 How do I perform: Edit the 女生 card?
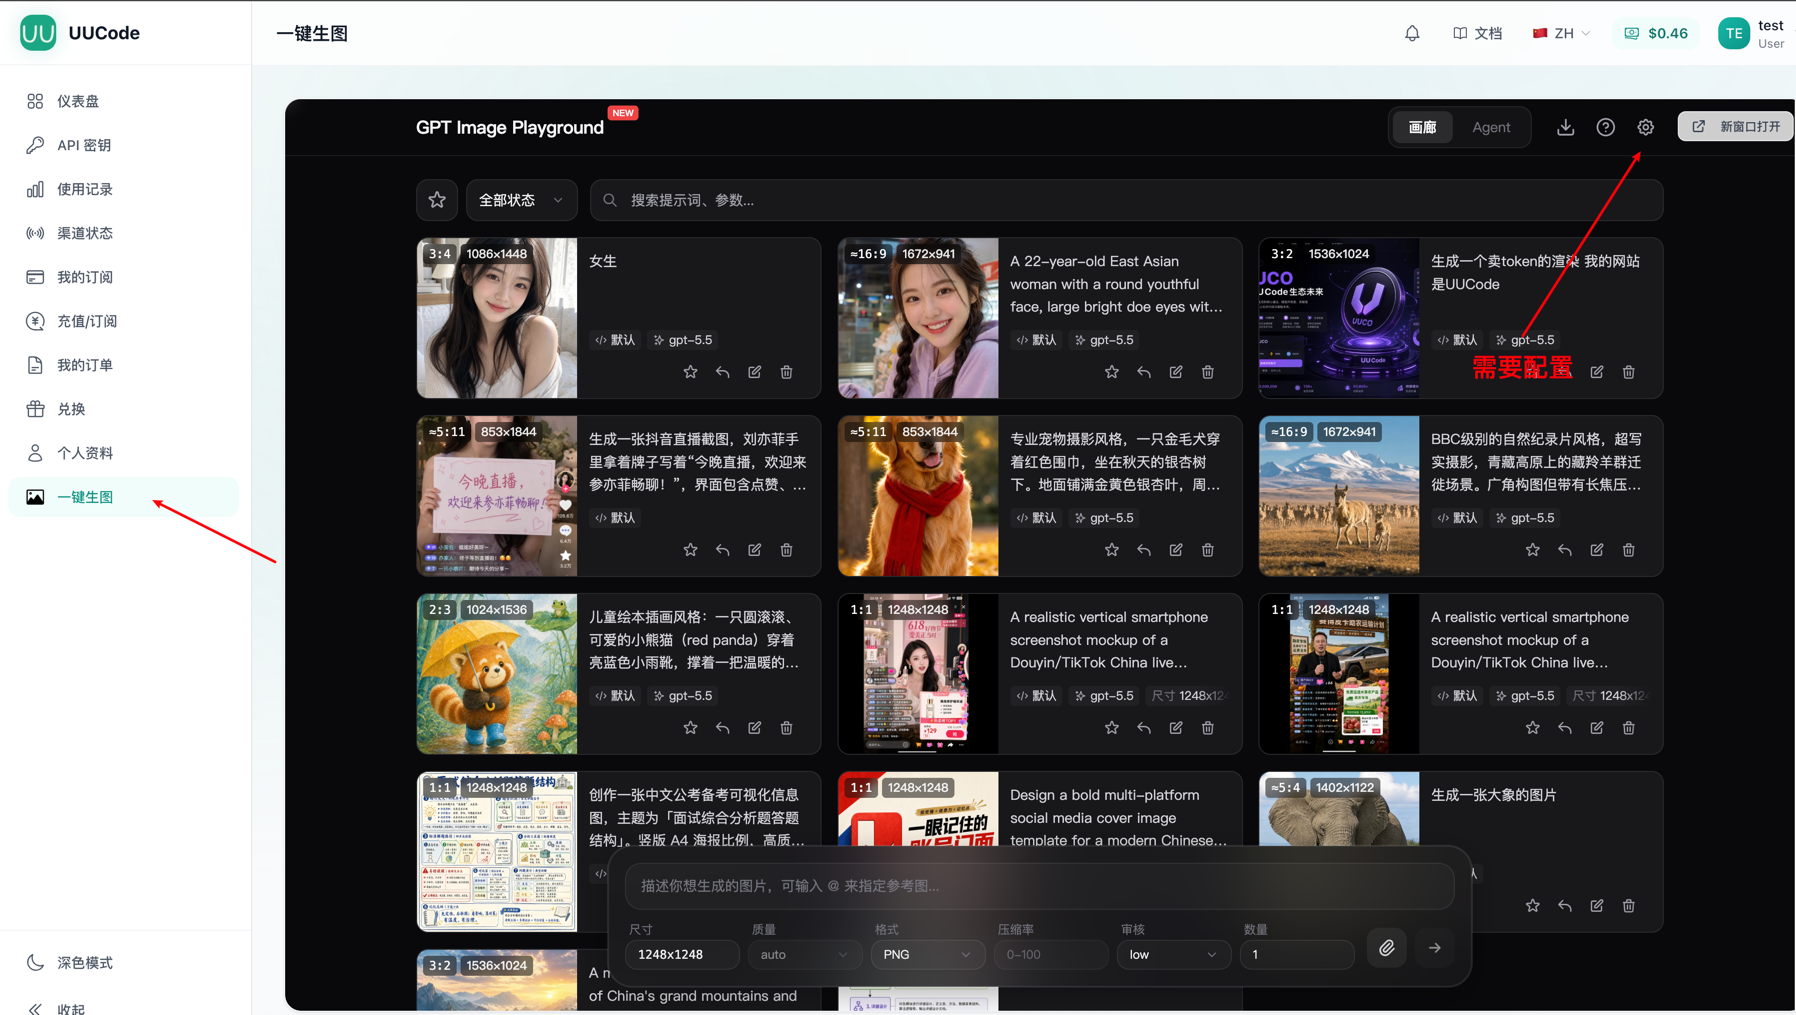(x=755, y=372)
